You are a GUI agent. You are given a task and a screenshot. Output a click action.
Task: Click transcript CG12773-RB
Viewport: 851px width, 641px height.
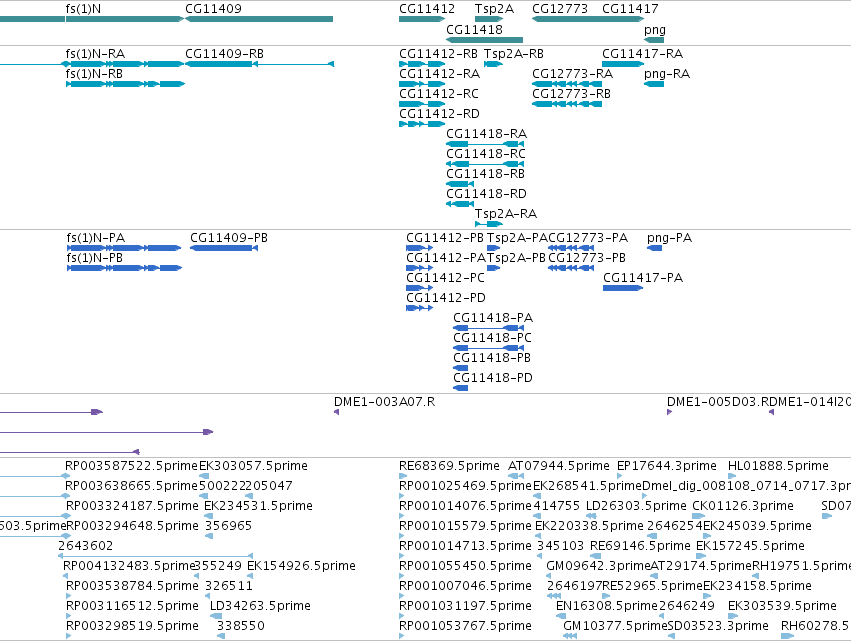(x=567, y=104)
